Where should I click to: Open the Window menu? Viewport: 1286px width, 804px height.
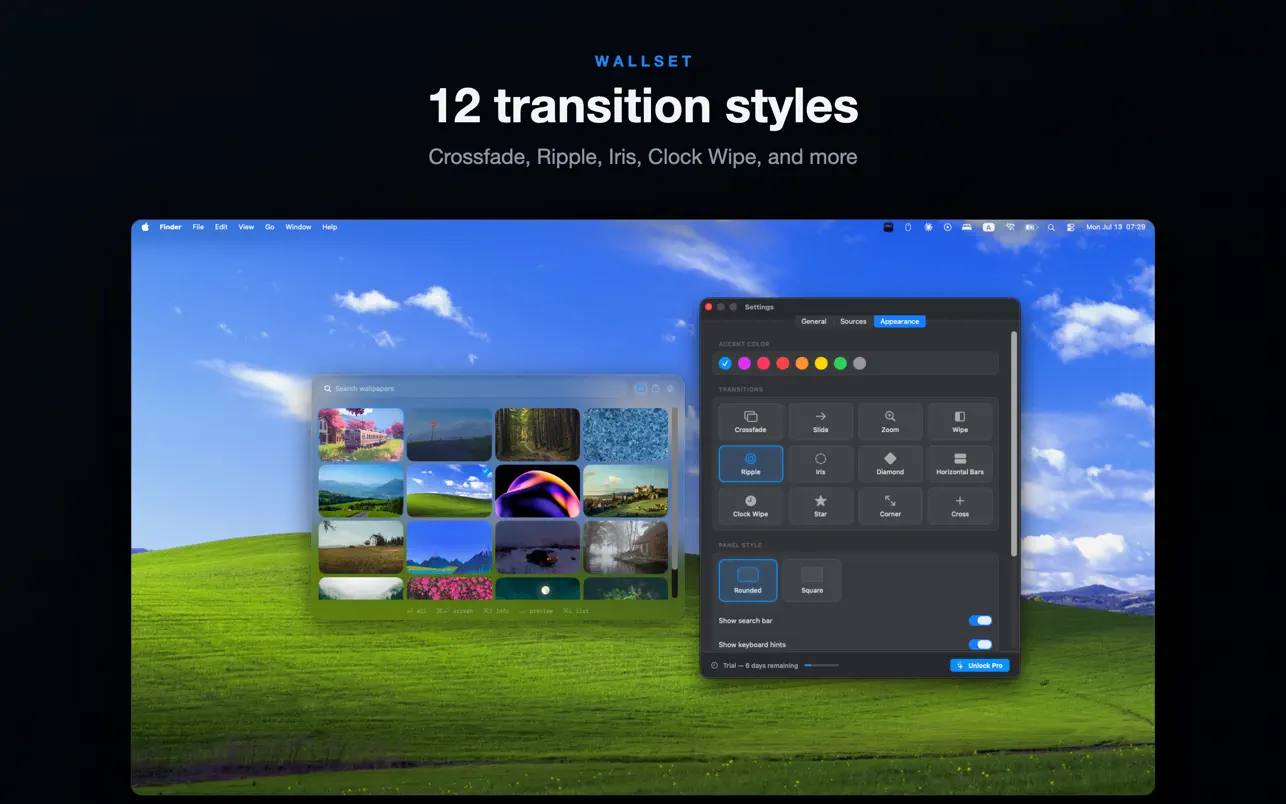[298, 227]
